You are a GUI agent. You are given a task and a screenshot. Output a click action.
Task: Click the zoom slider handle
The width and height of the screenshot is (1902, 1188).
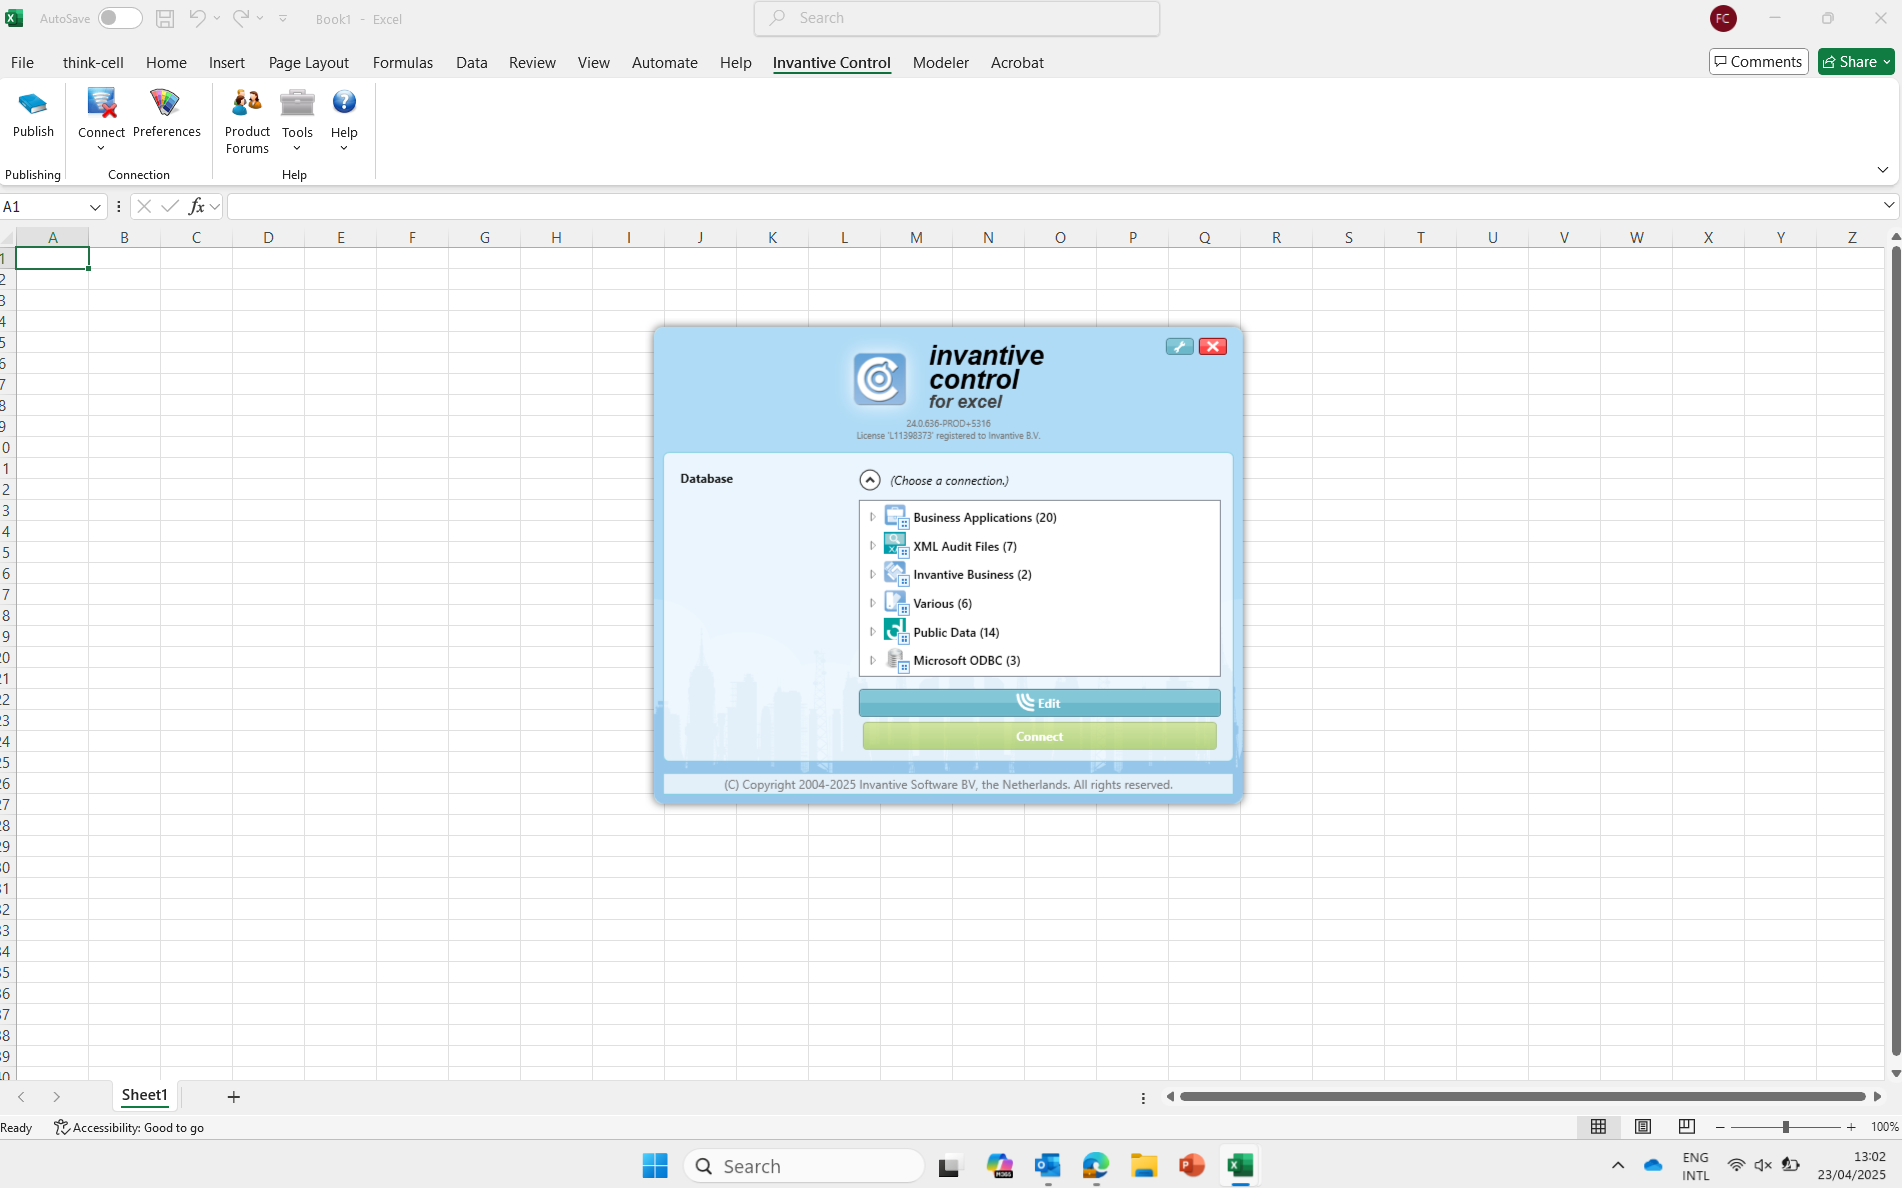1785,1127
